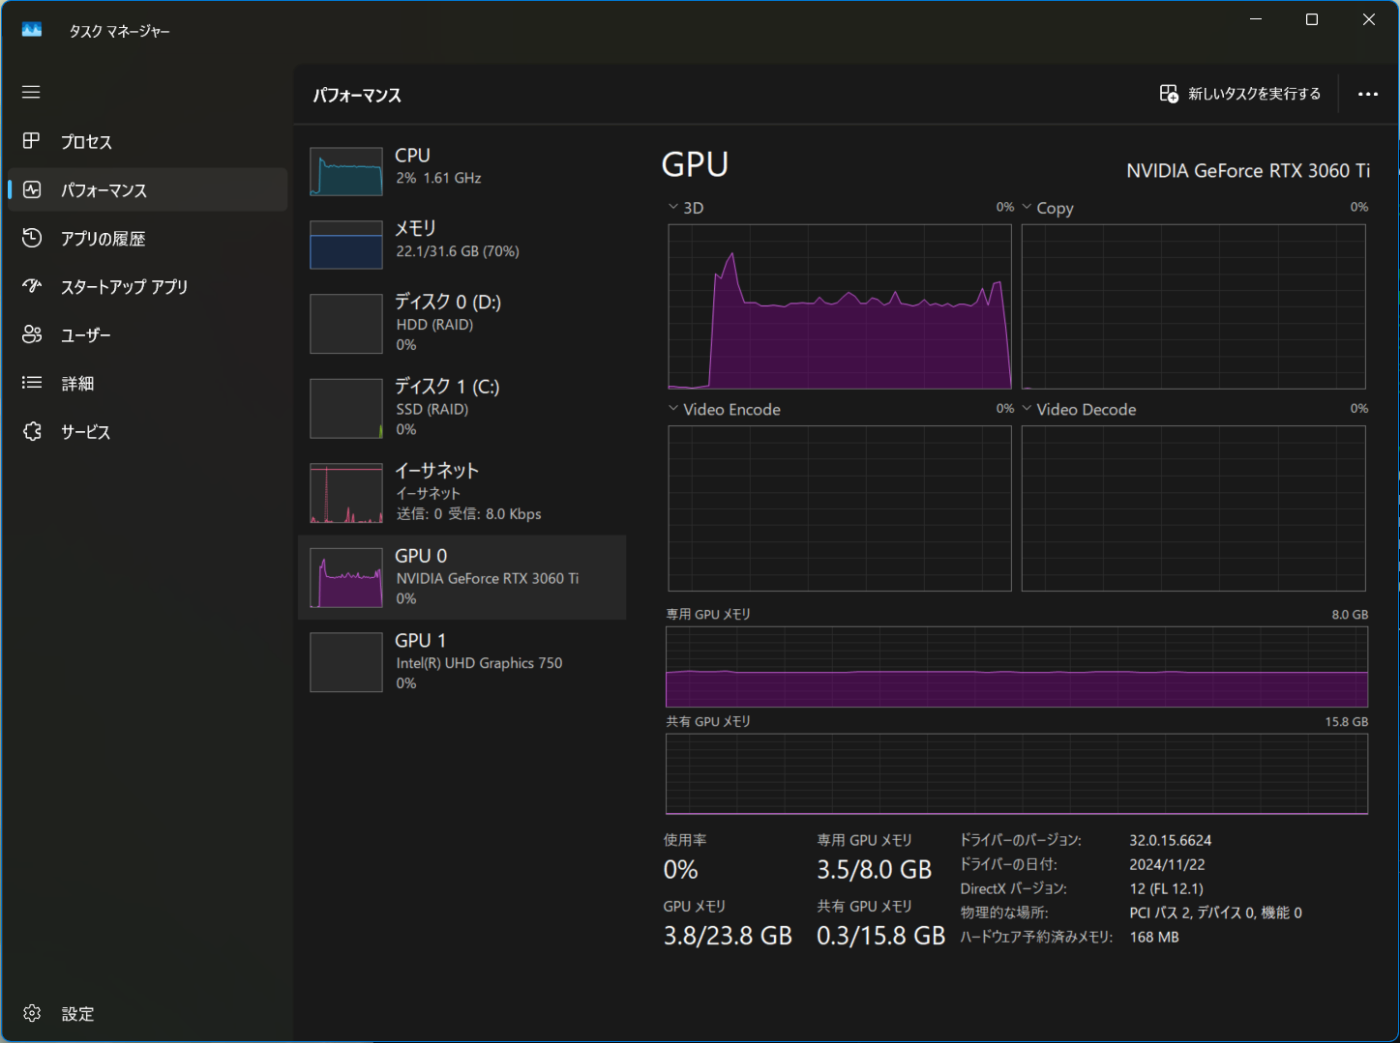The width and height of the screenshot is (1400, 1043).
Task: Click the 詳細 list icon
Action: [x=32, y=383]
